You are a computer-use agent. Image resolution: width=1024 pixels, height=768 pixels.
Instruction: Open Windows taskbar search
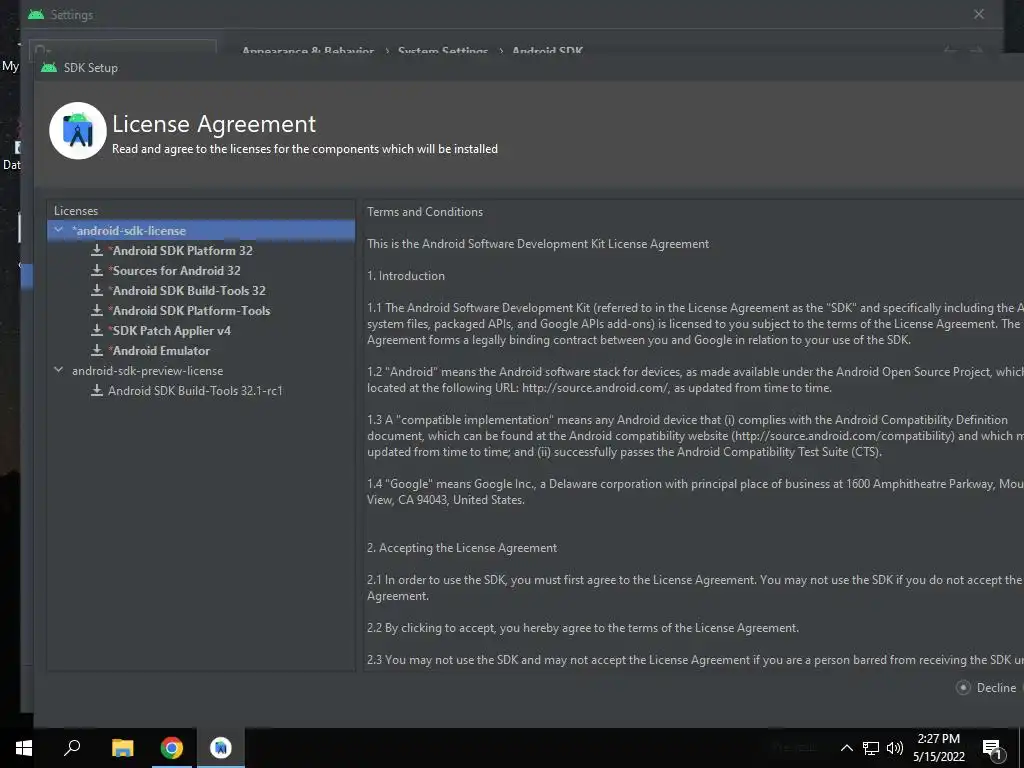(x=72, y=747)
